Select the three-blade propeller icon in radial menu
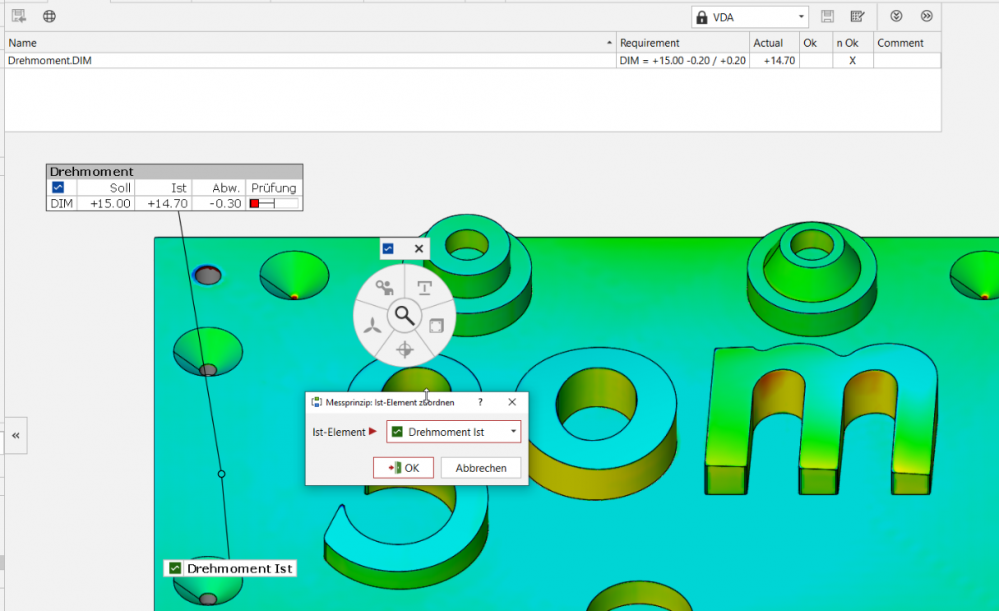Screen dimensions: 999x611 coord(371,325)
